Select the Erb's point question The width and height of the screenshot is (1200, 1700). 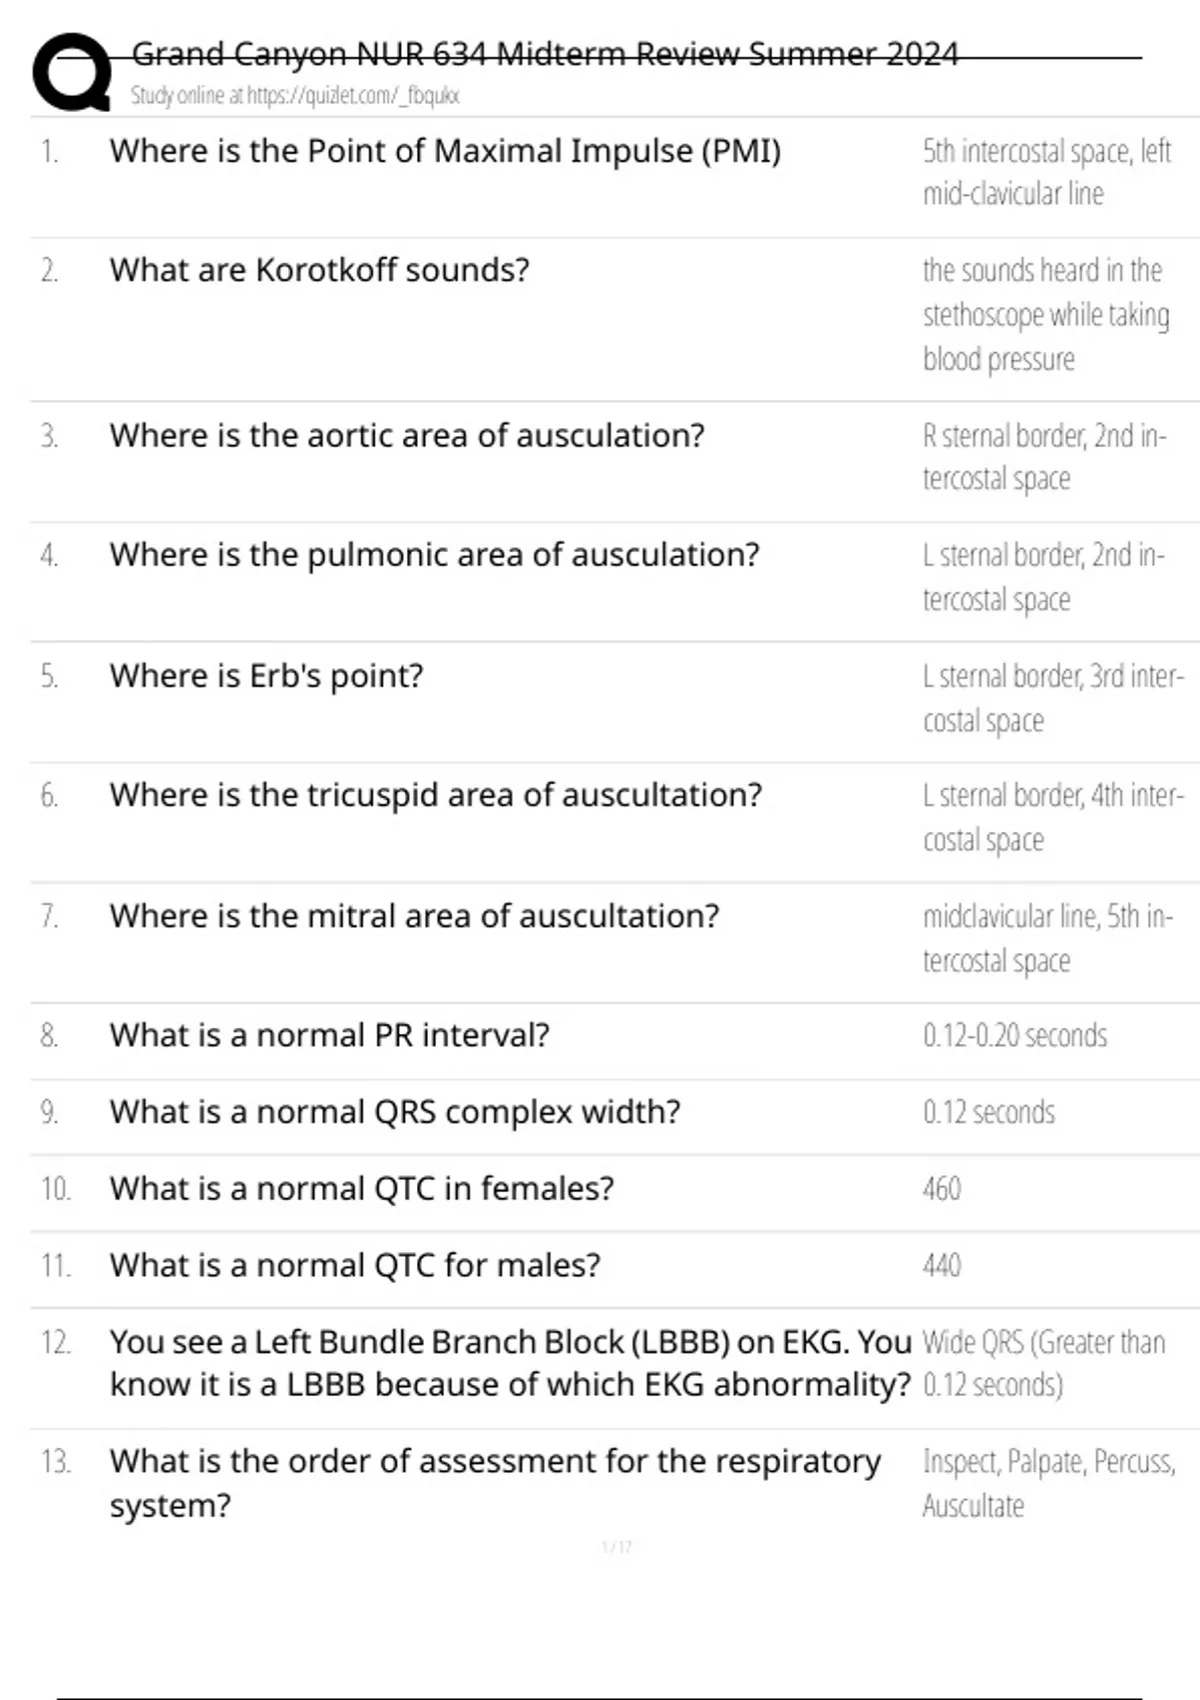click(266, 676)
